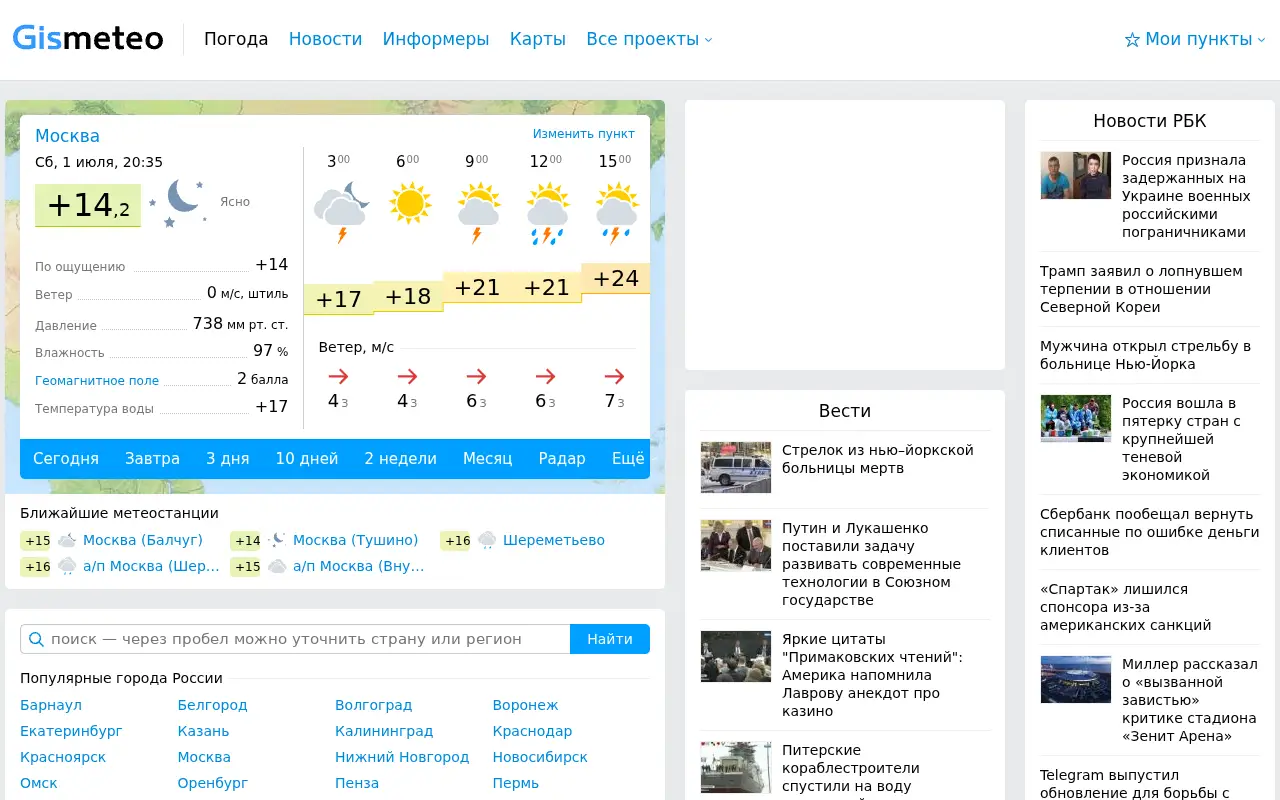Open police car thumbnail in Вести
The height and width of the screenshot is (800, 1280).
click(736, 467)
